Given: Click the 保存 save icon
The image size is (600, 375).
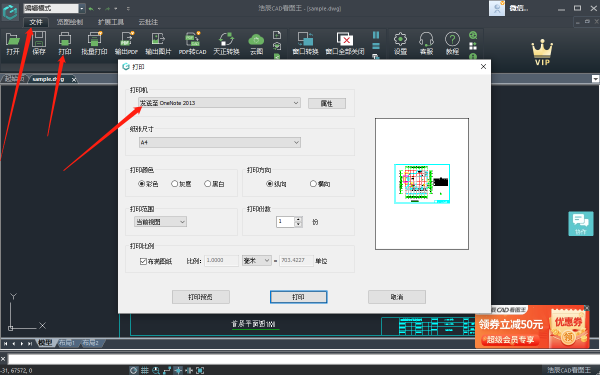Looking at the screenshot, I should [x=39, y=43].
